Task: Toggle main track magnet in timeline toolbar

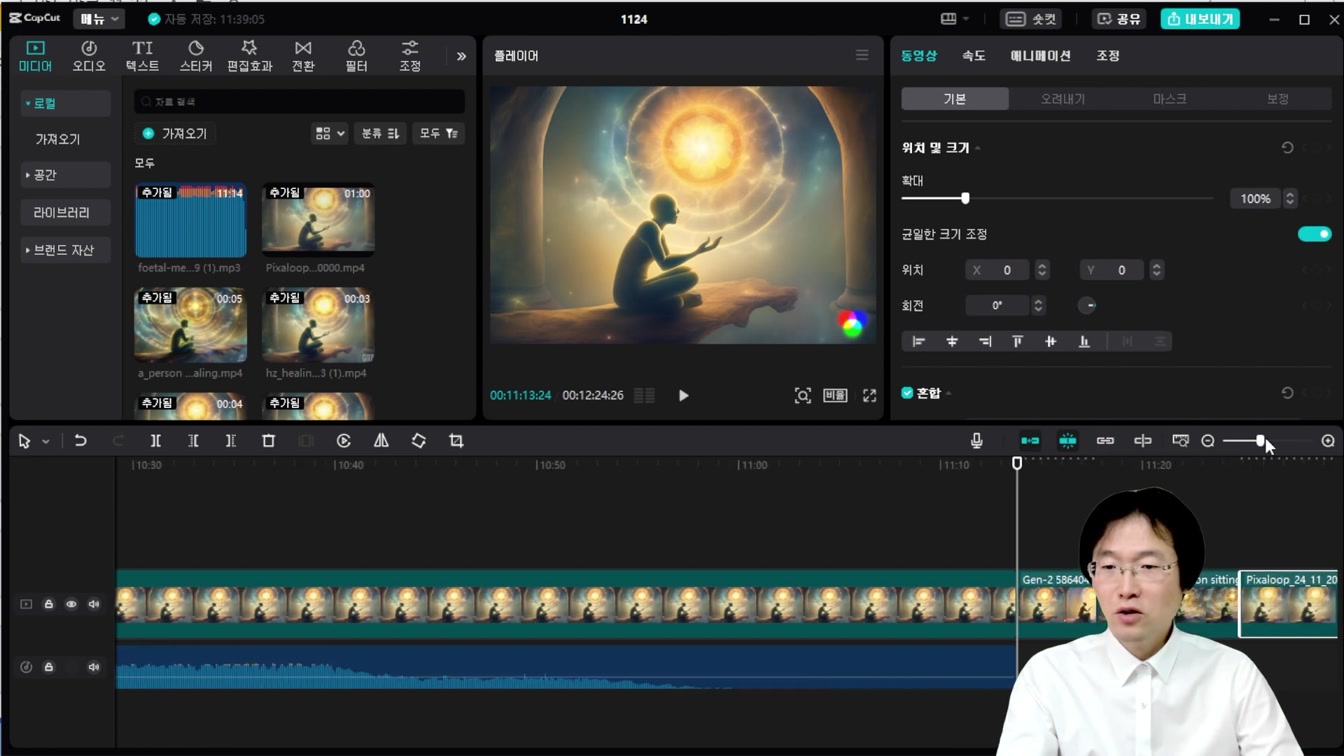Action: point(1030,441)
